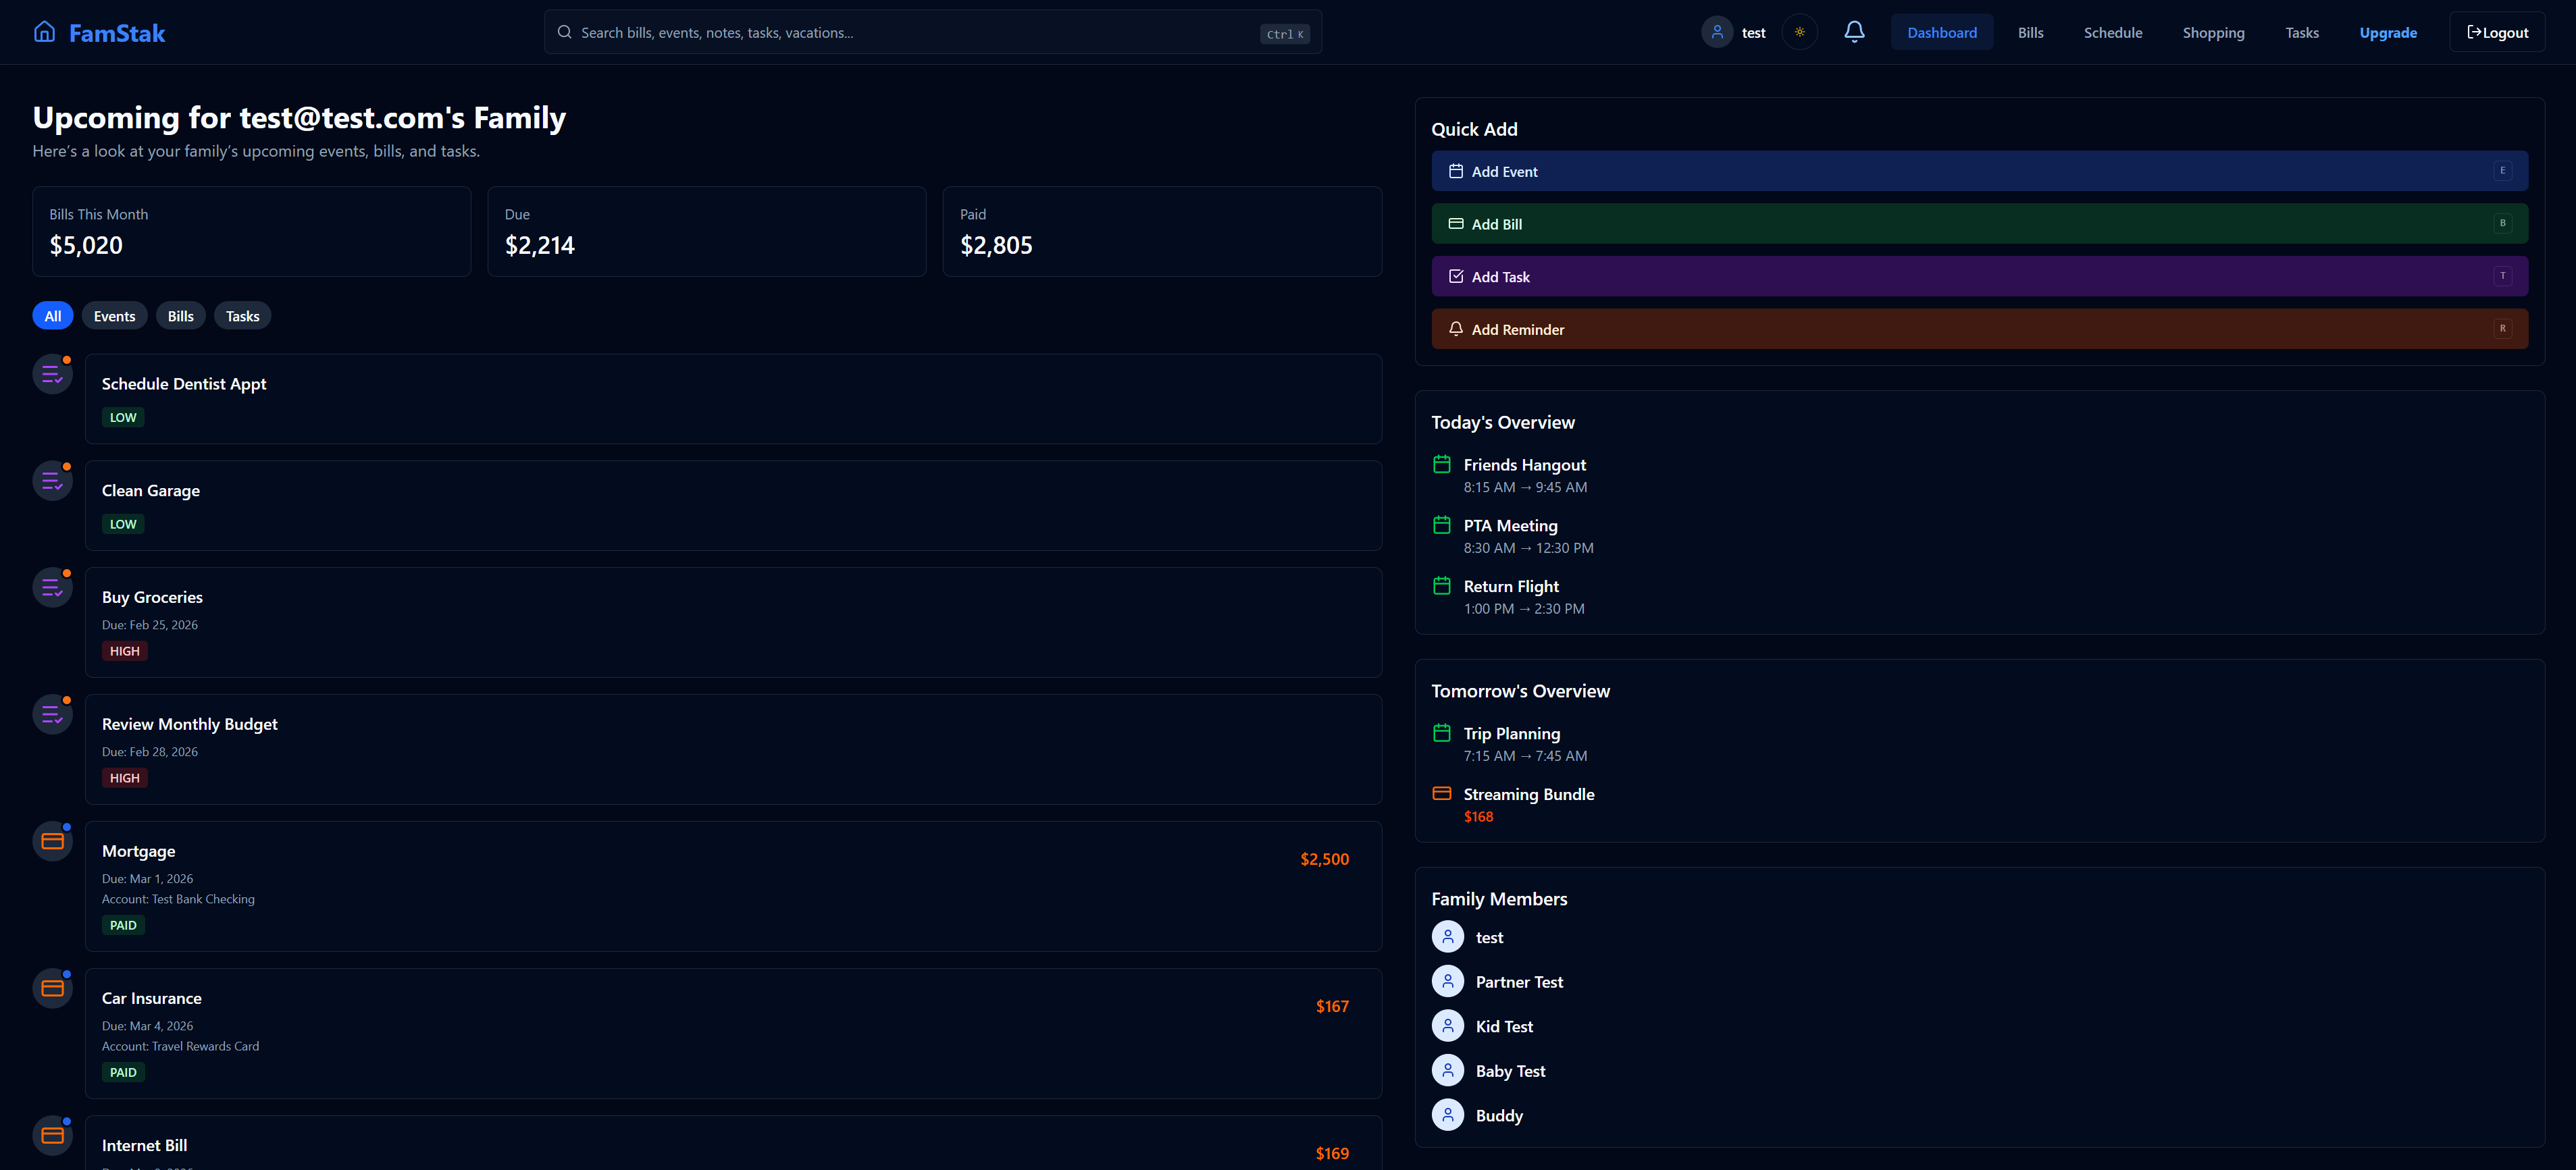The height and width of the screenshot is (1170, 2576).
Task: Select the Events filter pill
Action: point(114,315)
